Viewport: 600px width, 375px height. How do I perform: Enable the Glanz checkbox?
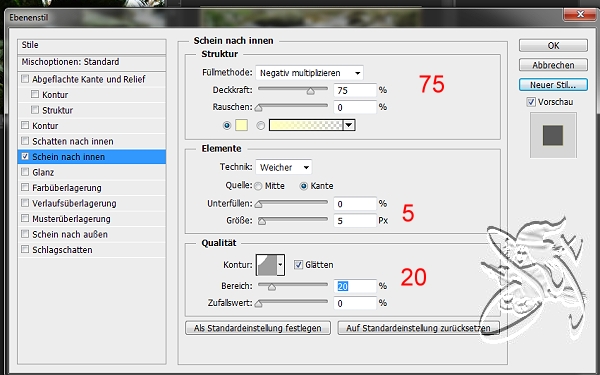25,172
